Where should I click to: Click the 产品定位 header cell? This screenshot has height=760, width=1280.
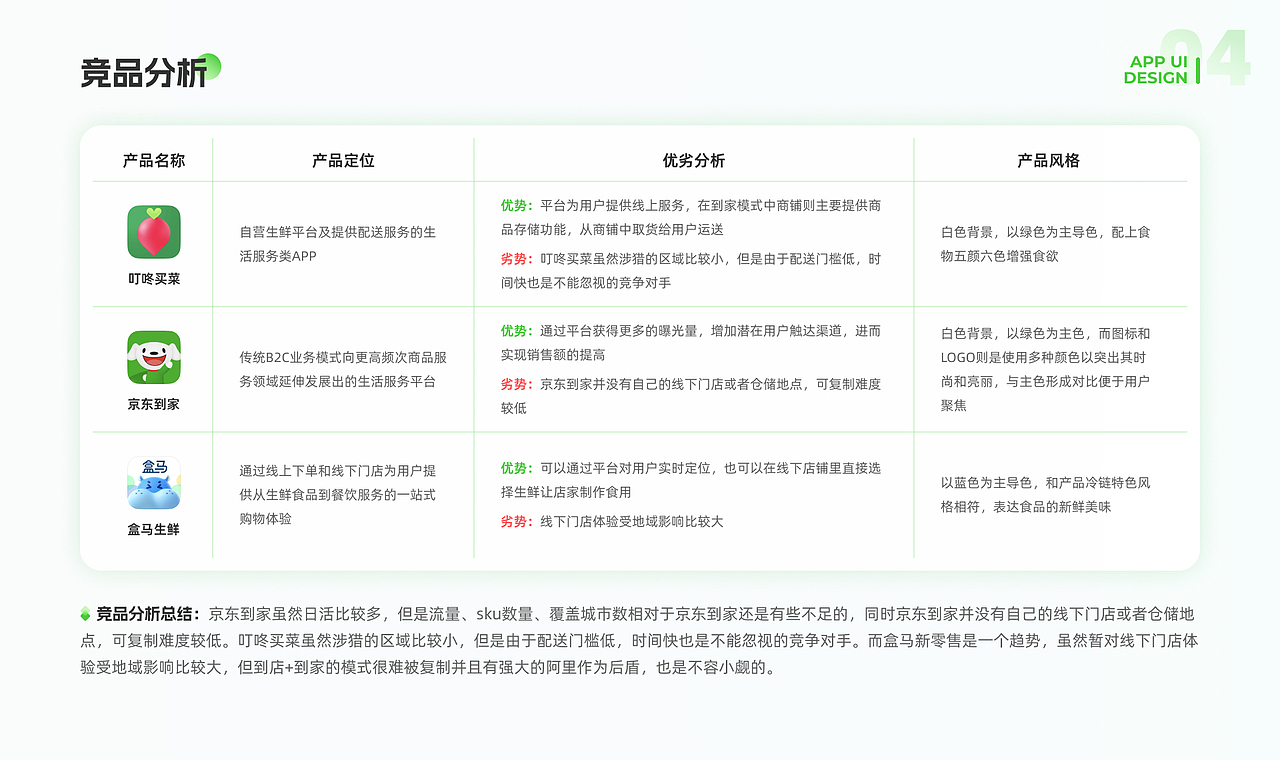(342, 160)
